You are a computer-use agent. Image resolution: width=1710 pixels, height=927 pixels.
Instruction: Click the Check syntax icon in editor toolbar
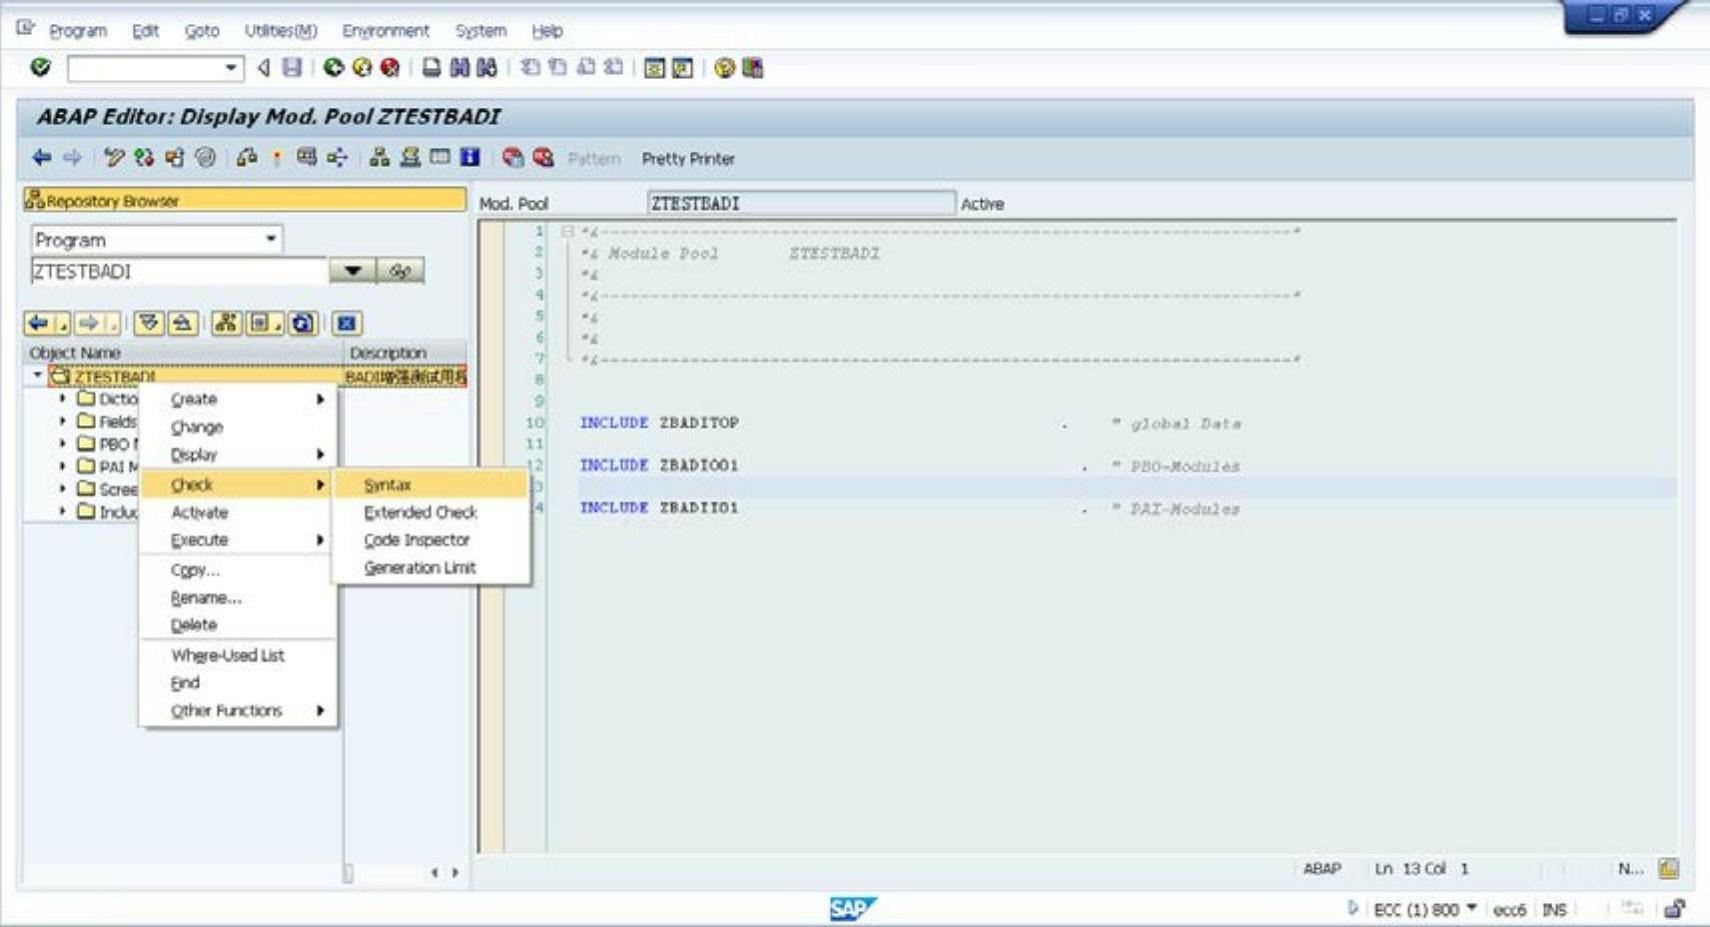[246, 157]
